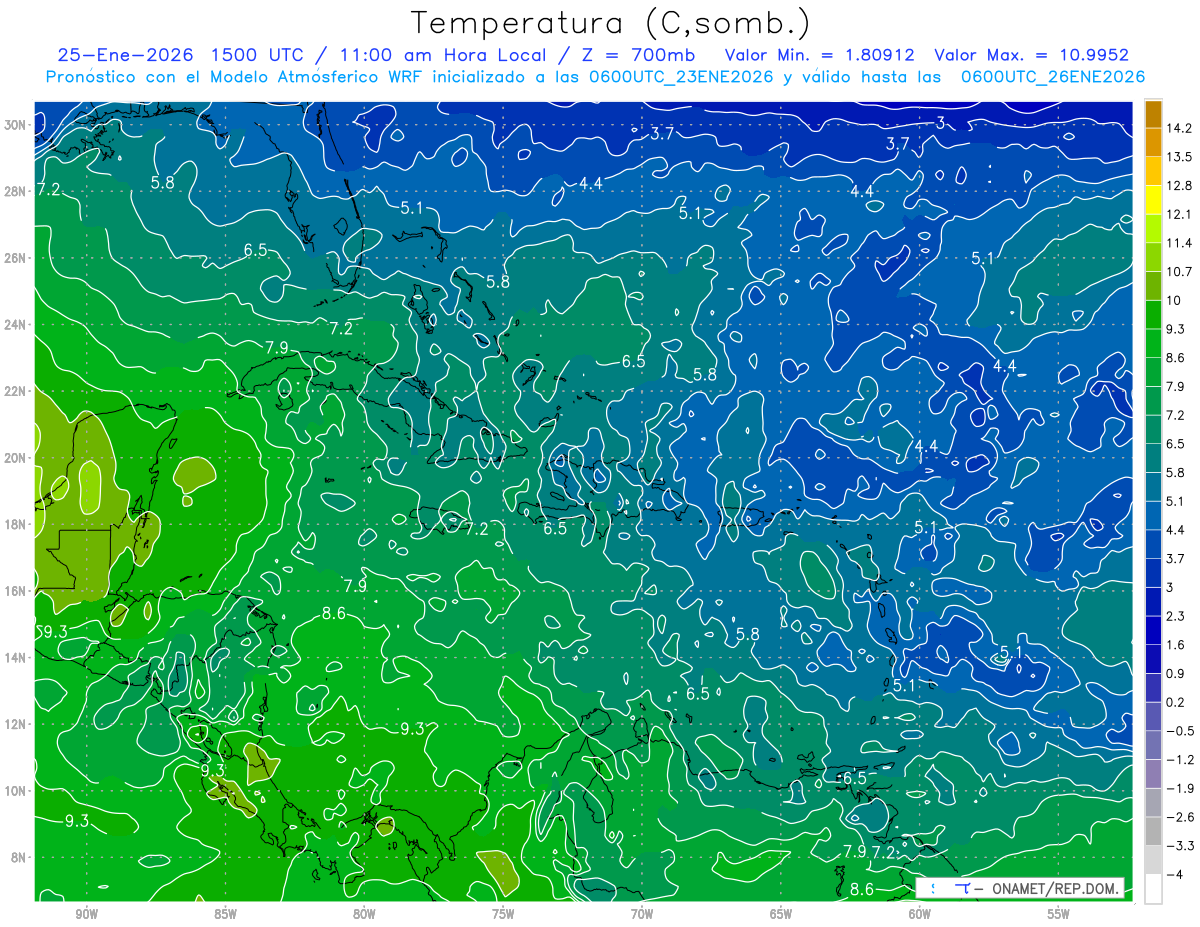Click the '80W' longitude axis label
Screen dimensions: 1200x927
click(364, 914)
